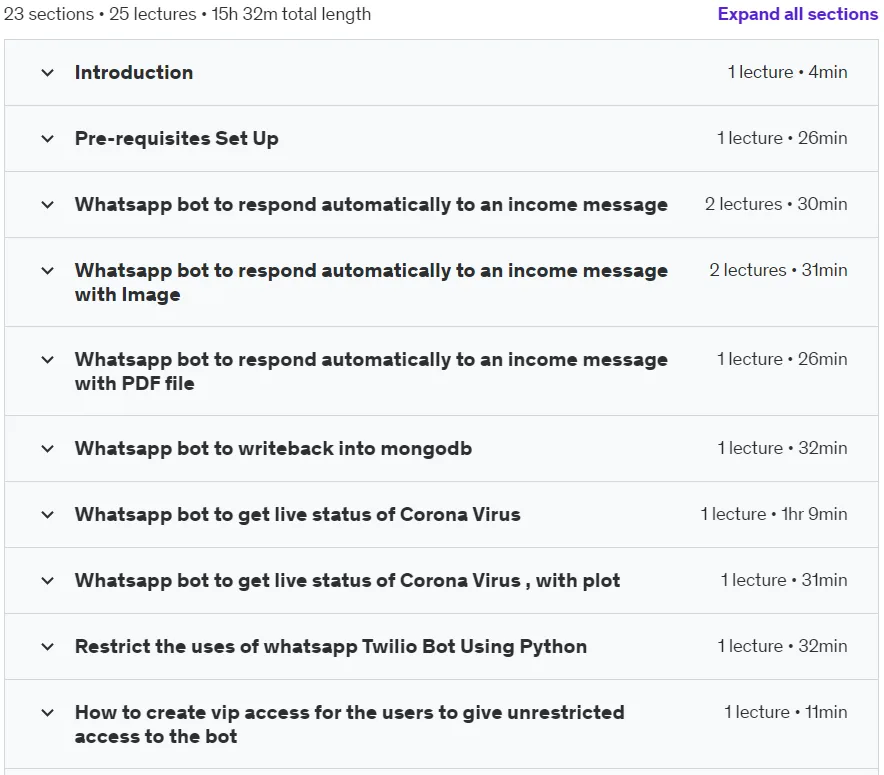Click chevron beside Corona Virus with plot
The height and width of the screenshot is (775, 884).
click(x=48, y=581)
